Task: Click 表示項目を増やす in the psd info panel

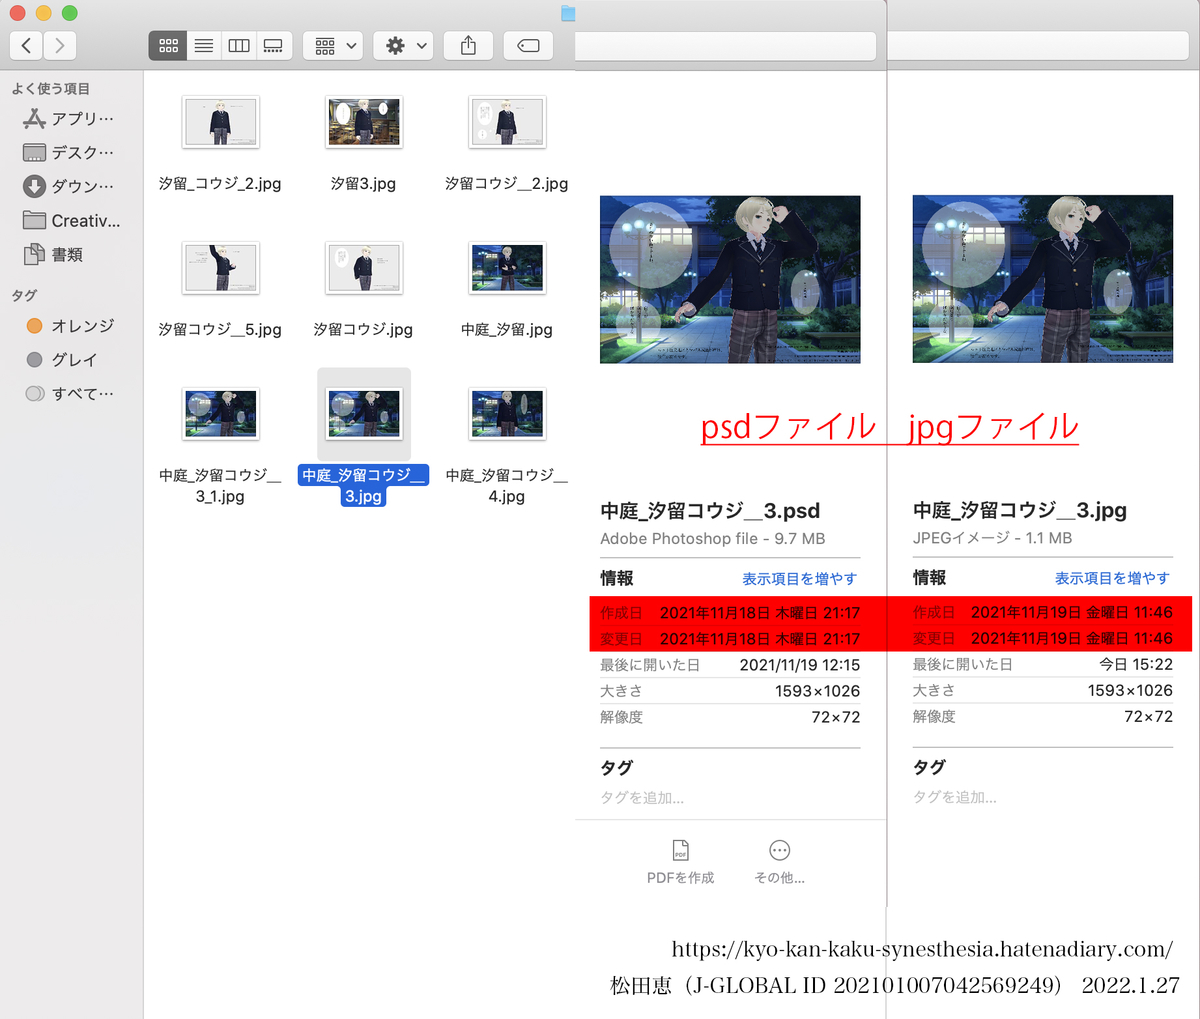Action: coord(799,578)
